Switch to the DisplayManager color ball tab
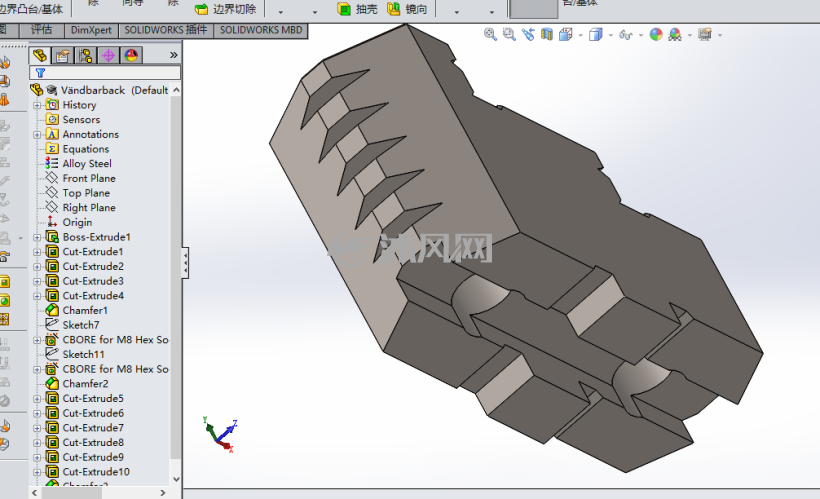The image size is (820, 499). coord(131,55)
